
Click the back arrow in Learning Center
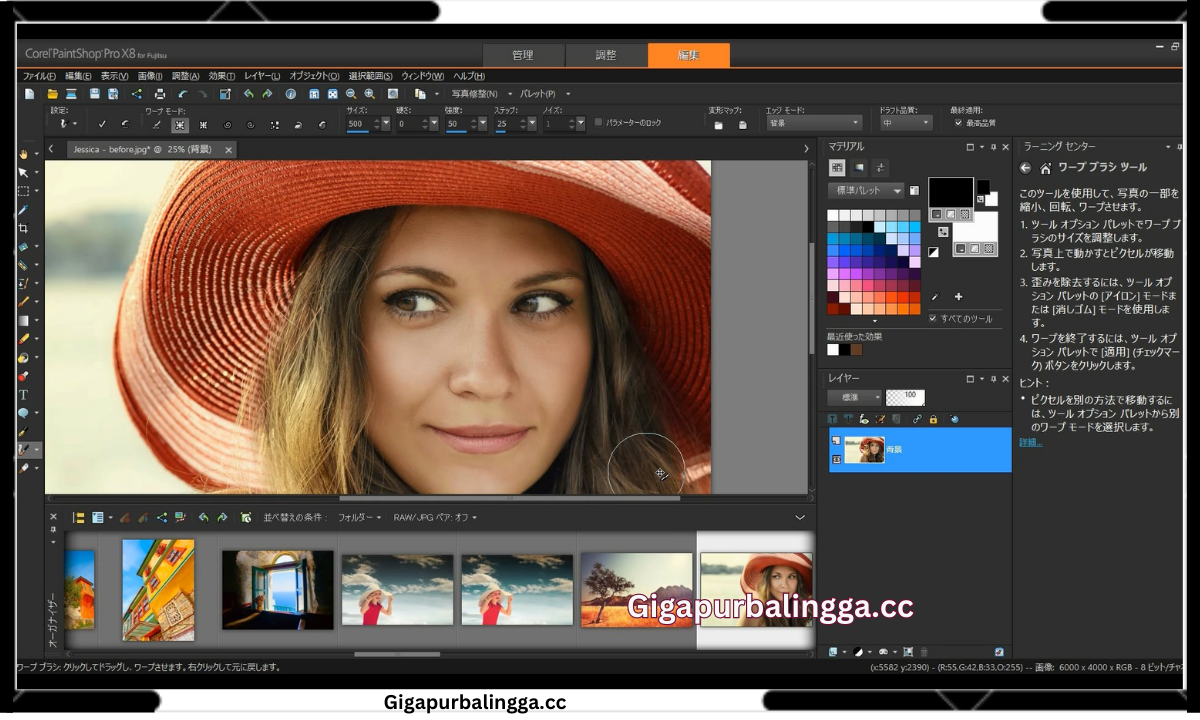(1025, 168)
